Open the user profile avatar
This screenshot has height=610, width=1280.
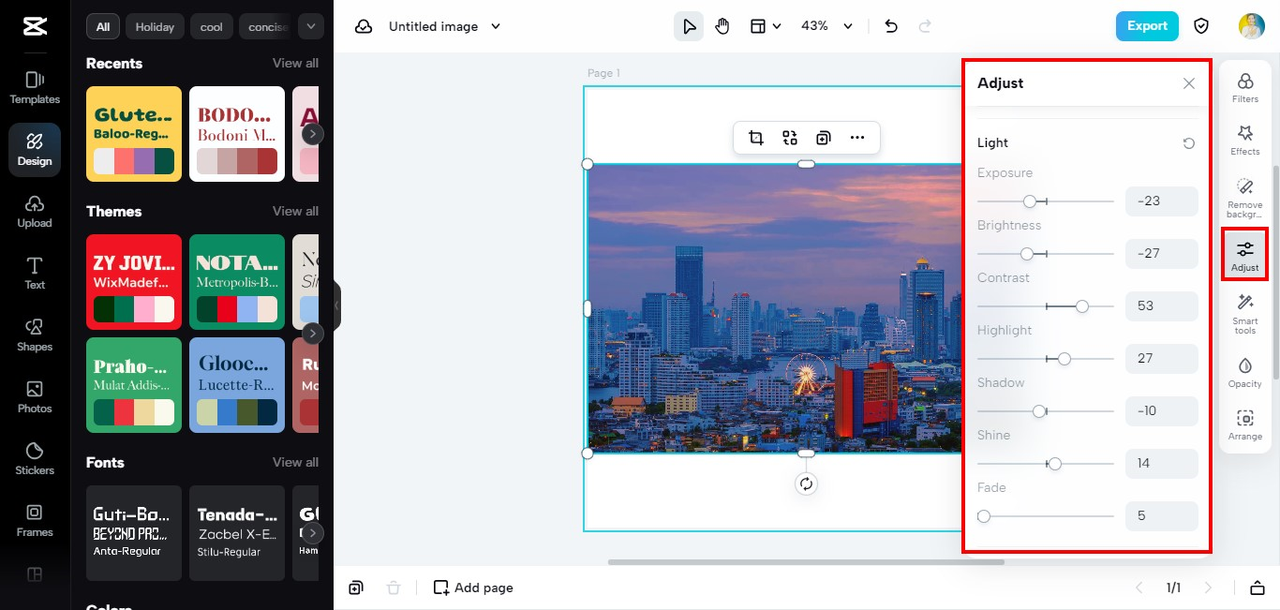[1251, 27]
